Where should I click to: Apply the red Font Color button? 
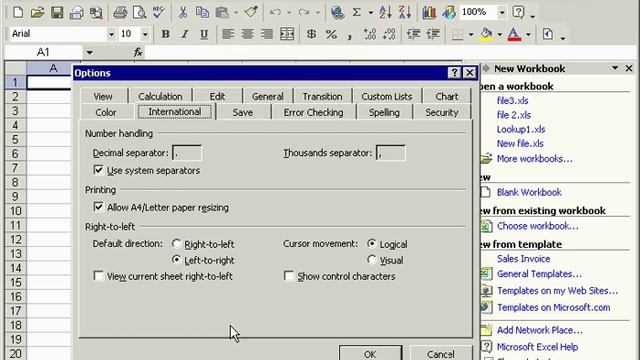(514, 34)
